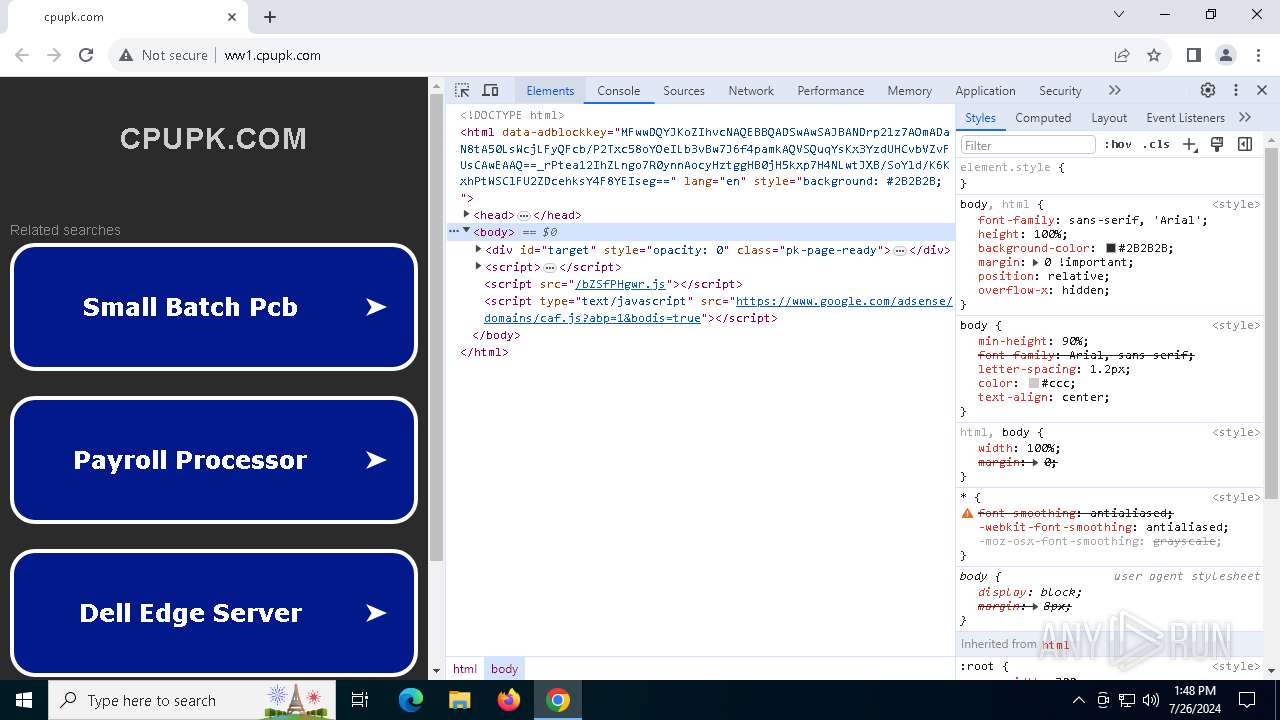The height and width of the screenshot is (720, 1280).
Task: Open a new browser tab
Action: click(x=270, y=16)
